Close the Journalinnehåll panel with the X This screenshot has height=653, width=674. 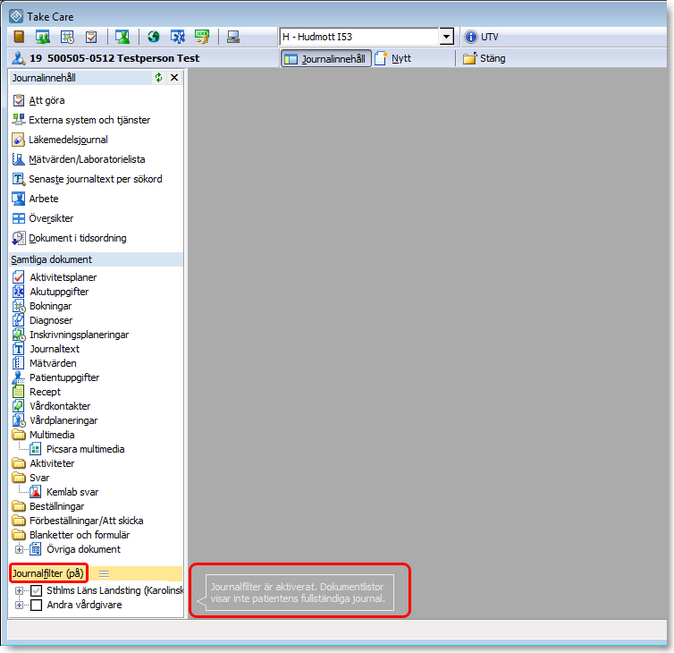click(174, 78)
